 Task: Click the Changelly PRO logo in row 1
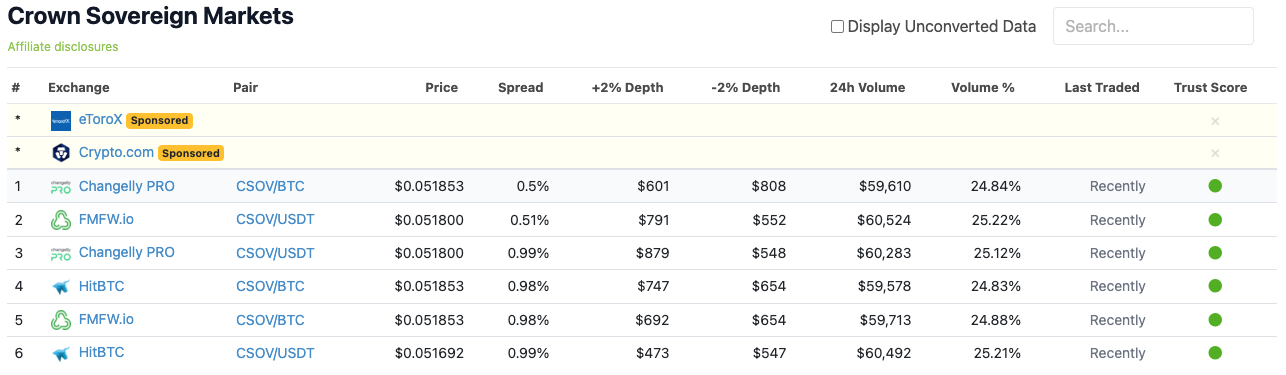[61, 187]
